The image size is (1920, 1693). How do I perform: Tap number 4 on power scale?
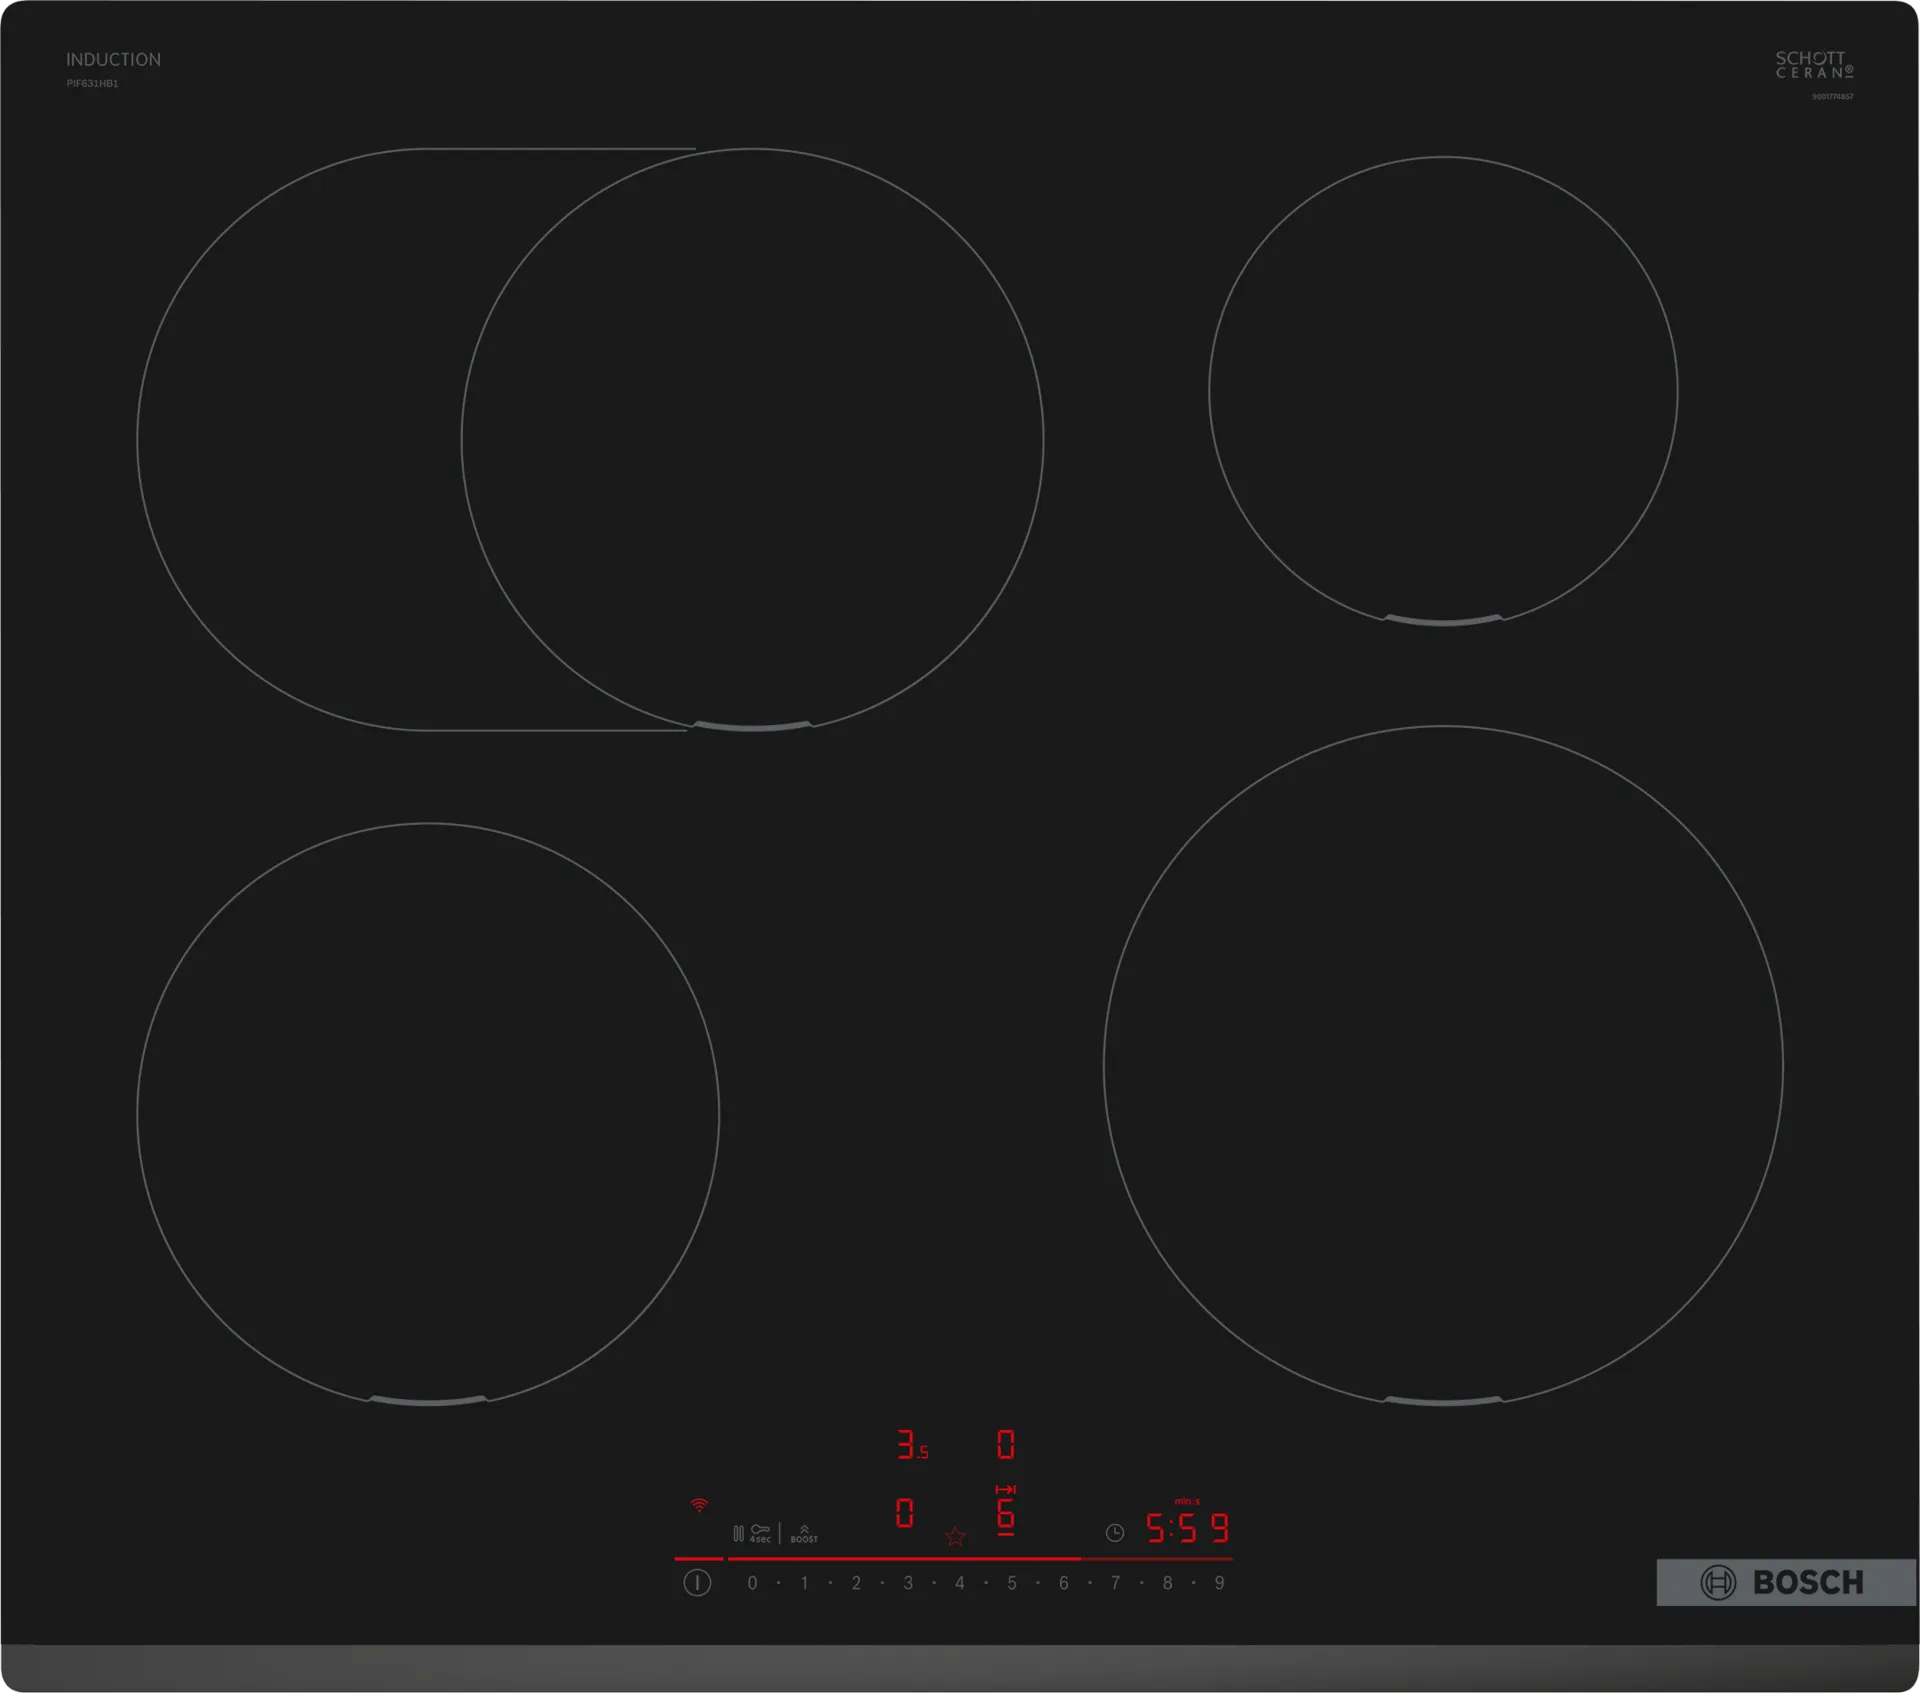[x=960, y=1583]
